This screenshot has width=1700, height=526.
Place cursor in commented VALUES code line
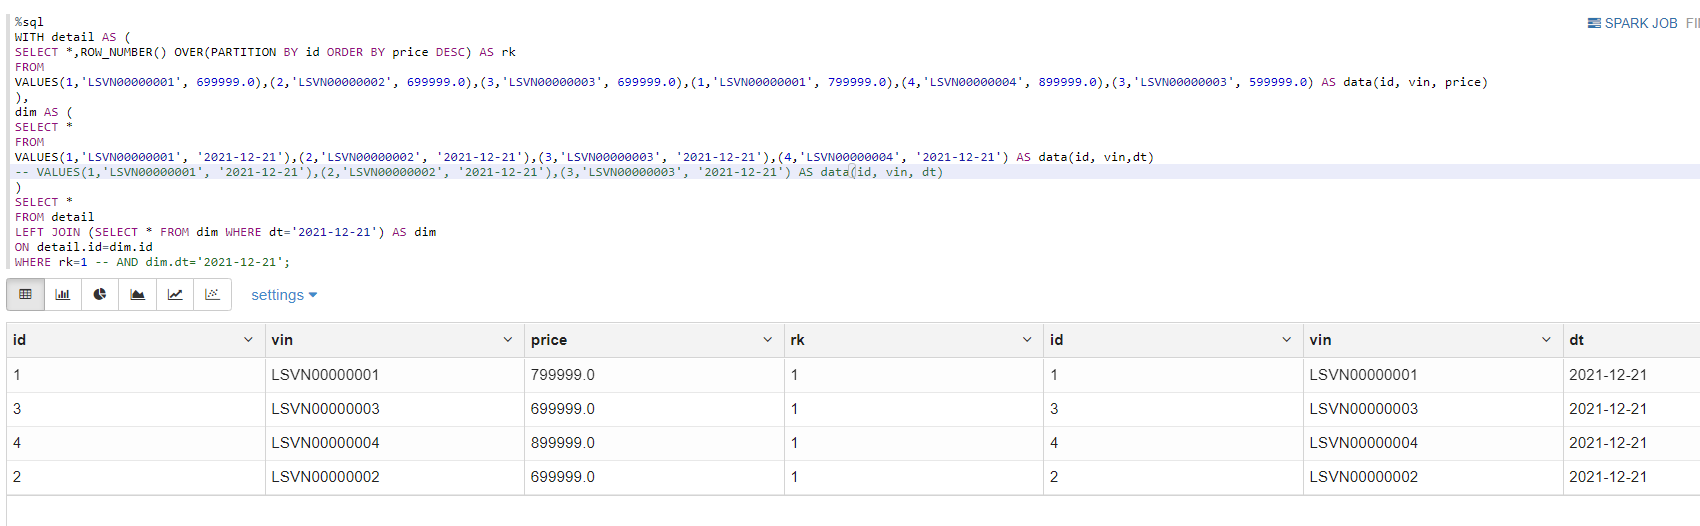(480, 172)
